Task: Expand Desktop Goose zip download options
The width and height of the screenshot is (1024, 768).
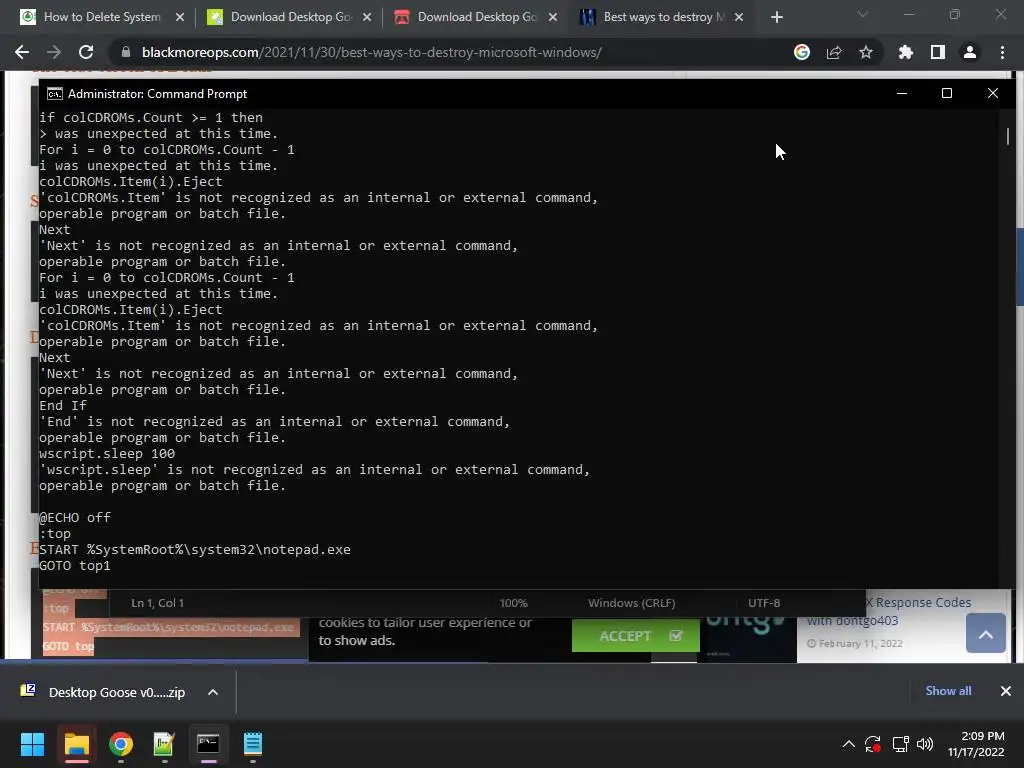Action: [213, 692]
